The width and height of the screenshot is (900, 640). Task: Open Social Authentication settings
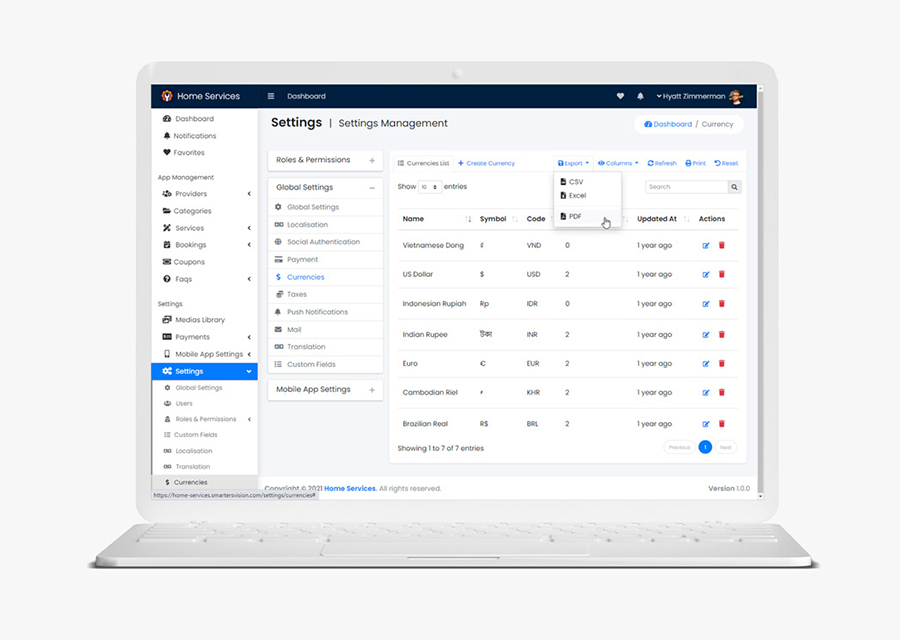(x=325, y=242)
